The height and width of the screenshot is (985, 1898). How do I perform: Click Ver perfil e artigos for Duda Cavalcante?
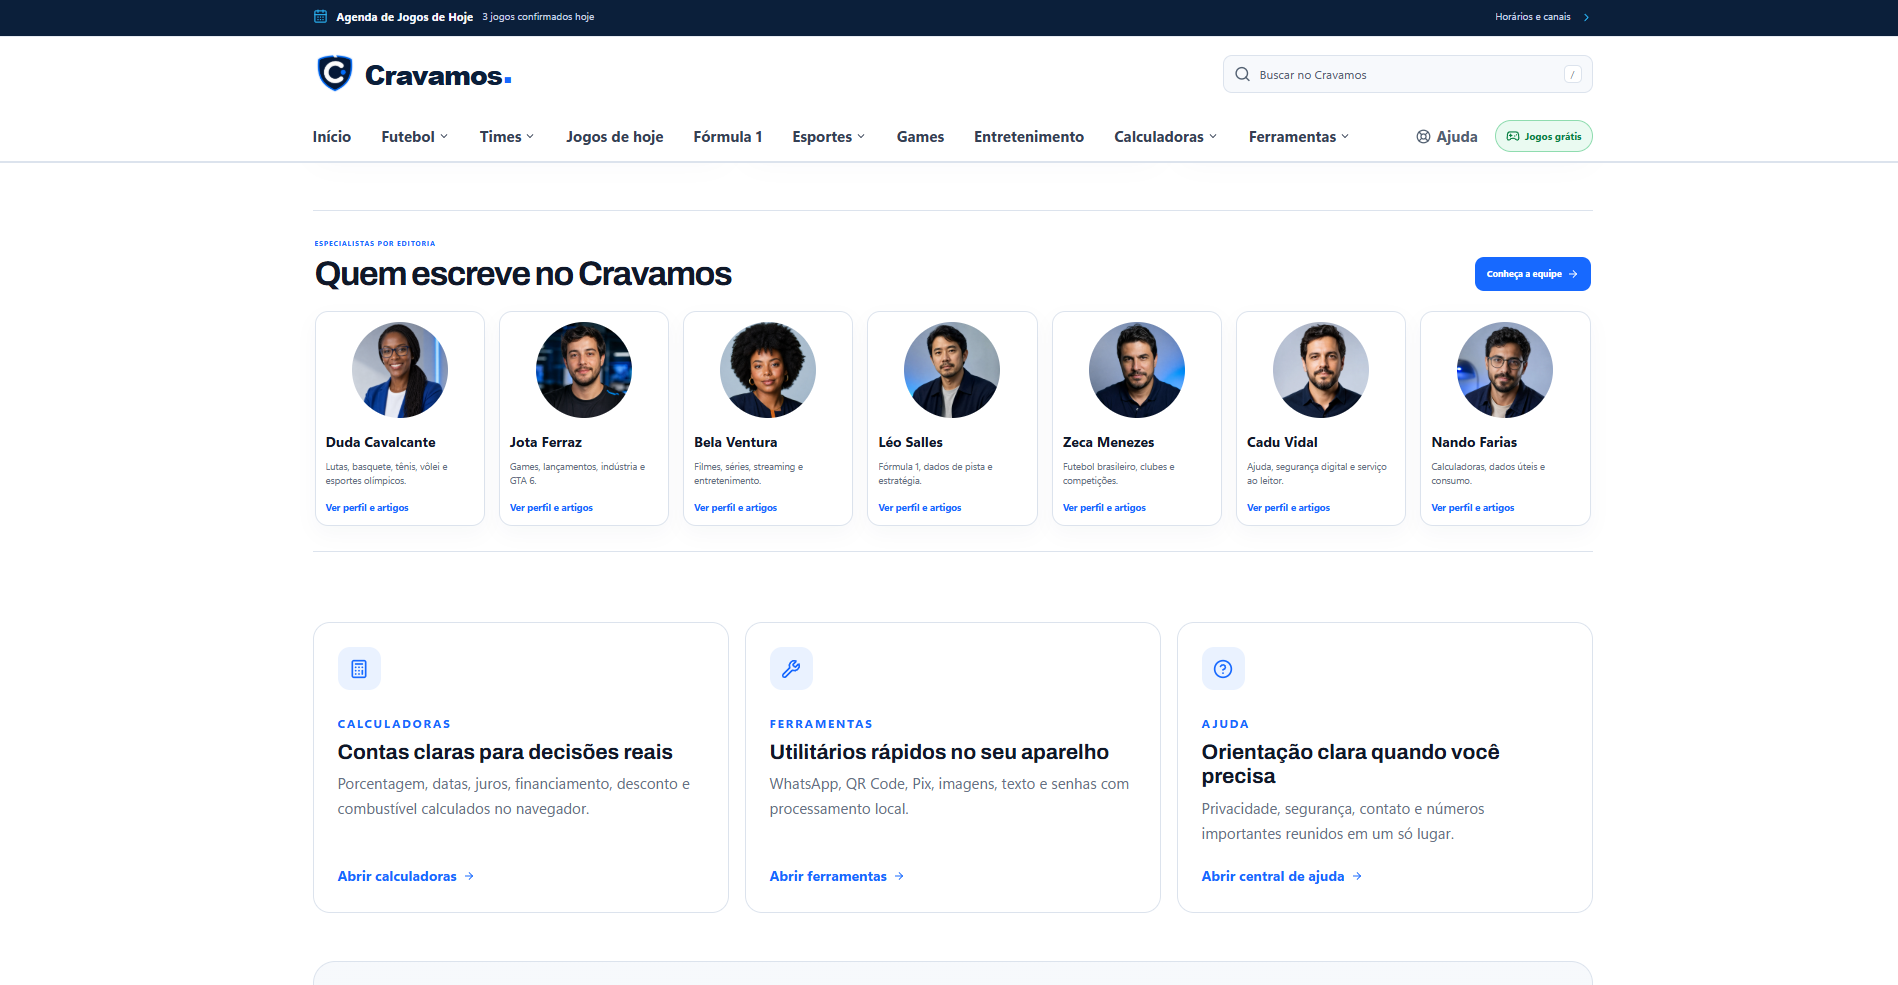point(367,508)
